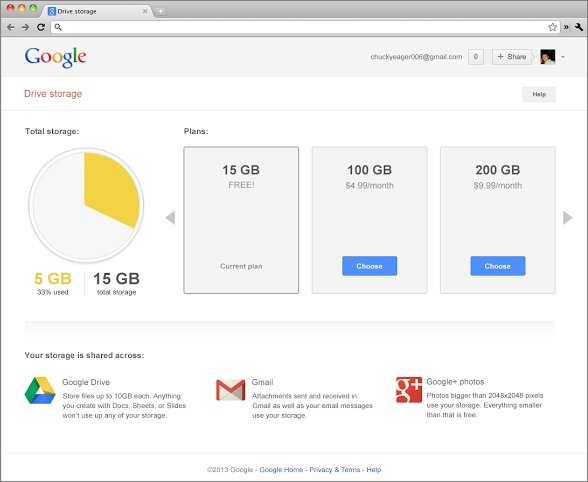This screenshot has width=588, height=482.
Task: Show next plans with right arrow
Action: pyautogui.click(x=567, y=218)
